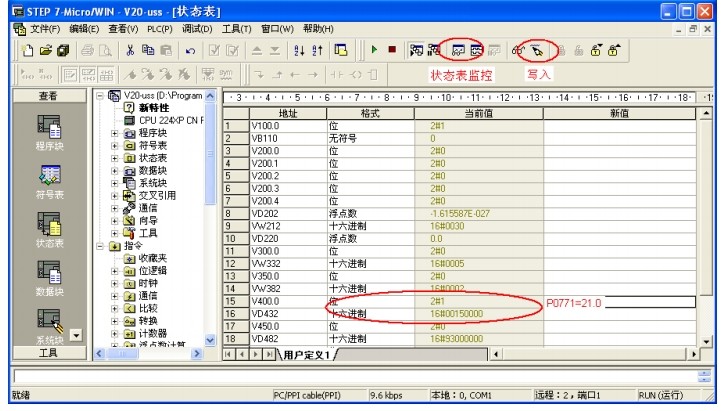The width and height of the screenshot is (726, 411).
Task: Open a project using folder icon
Action: click(45, 50)
